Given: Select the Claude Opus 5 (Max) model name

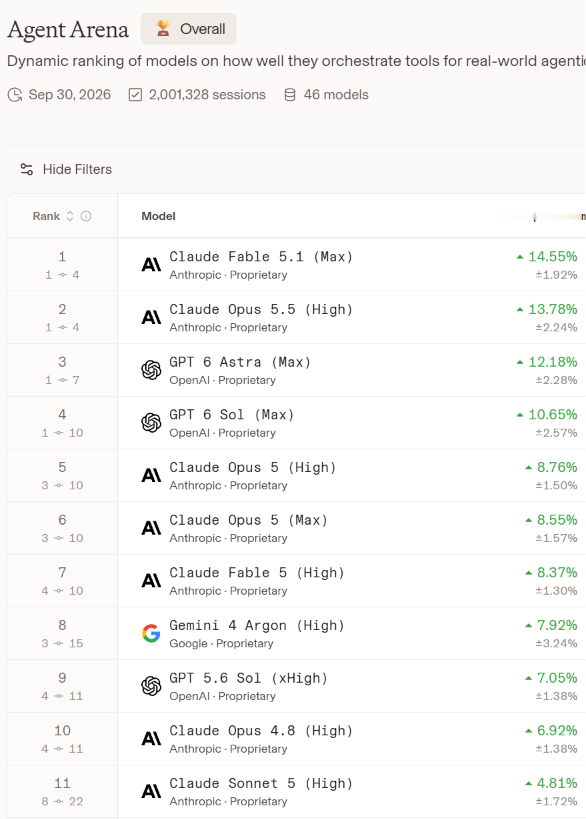Looking at the screenshot, I should [x=249, y=521].
